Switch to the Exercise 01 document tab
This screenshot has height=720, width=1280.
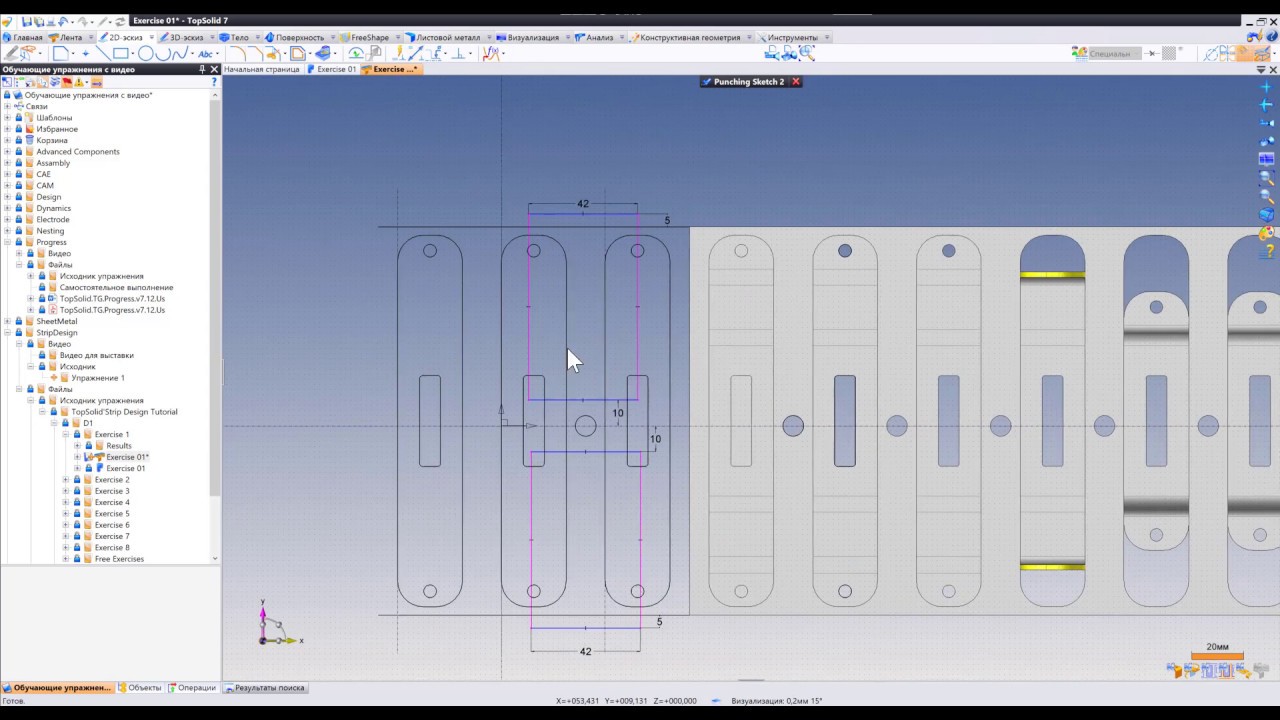point(332,69)
